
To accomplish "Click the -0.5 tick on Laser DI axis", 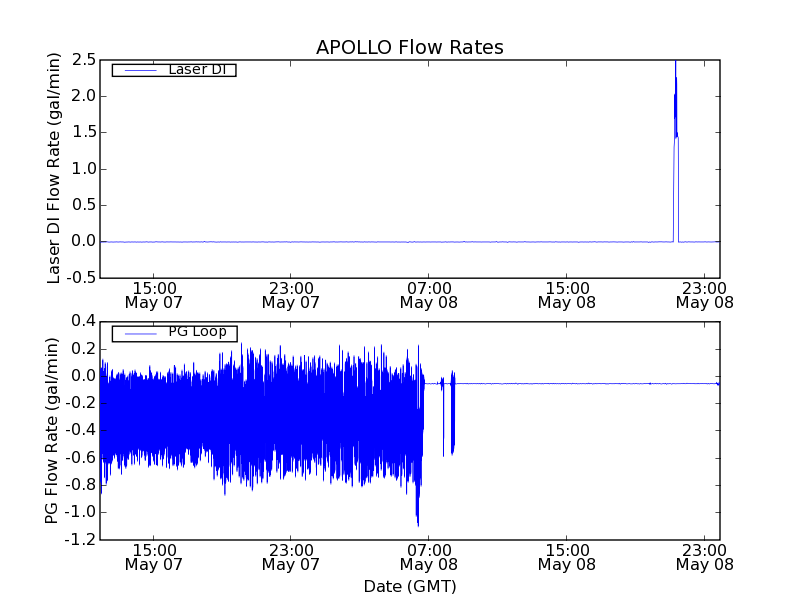I will click(x=81, y=278).
